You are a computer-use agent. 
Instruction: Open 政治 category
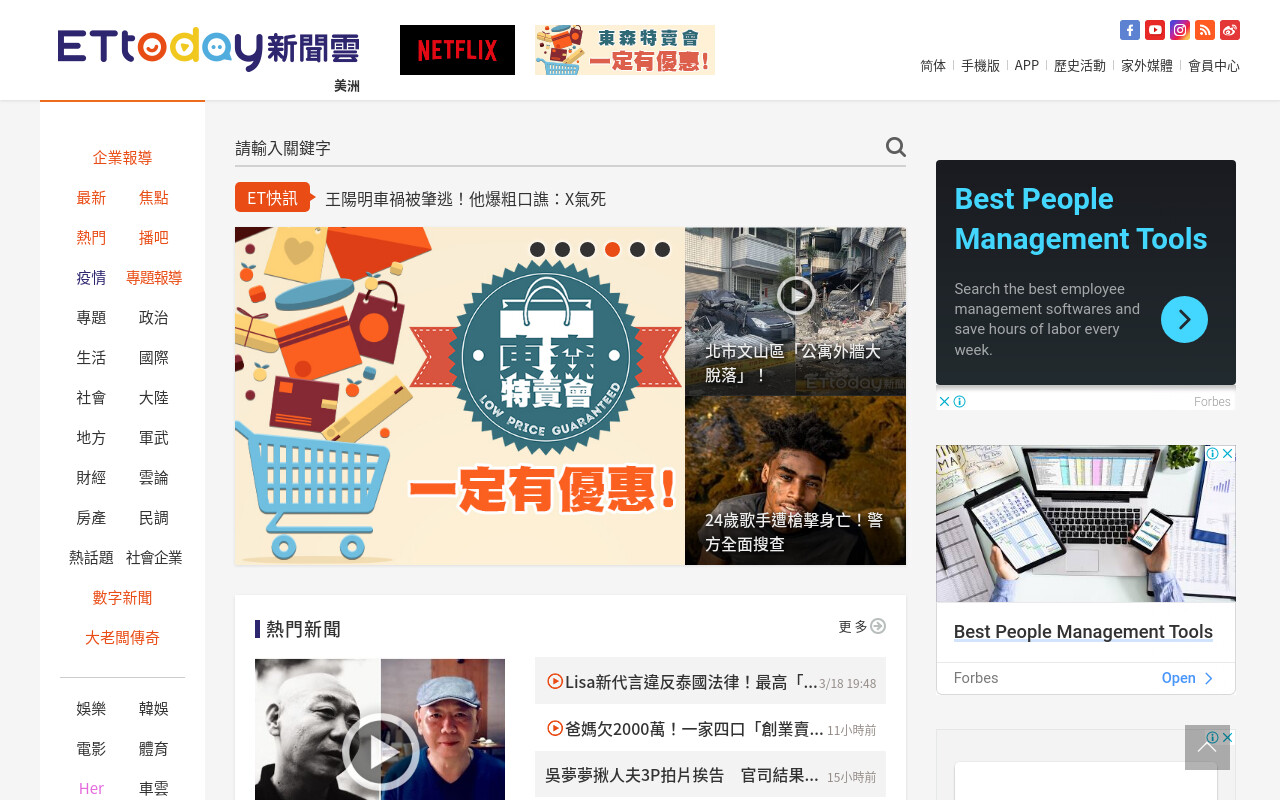(x=154, y=317)
